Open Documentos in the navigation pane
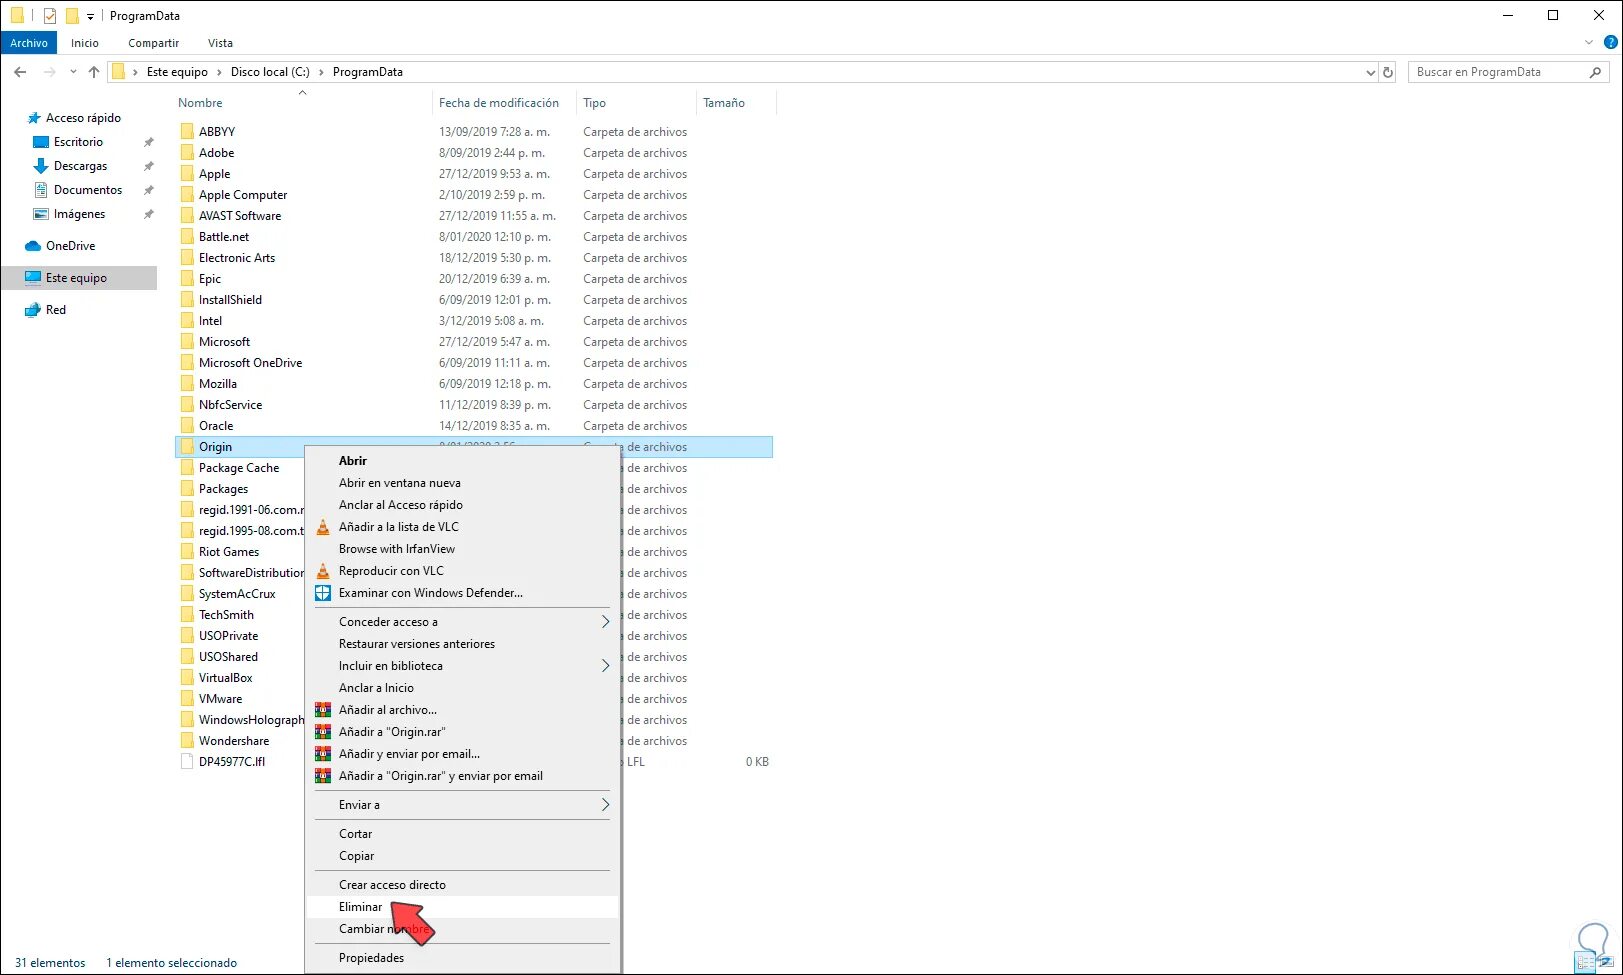 [88, 190]
